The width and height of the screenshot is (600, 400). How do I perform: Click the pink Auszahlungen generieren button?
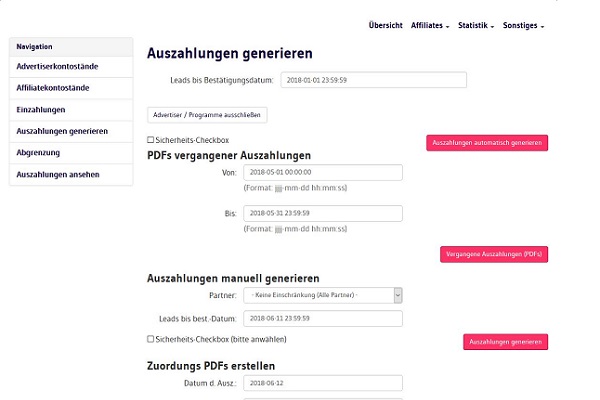[x=505, y=342]
